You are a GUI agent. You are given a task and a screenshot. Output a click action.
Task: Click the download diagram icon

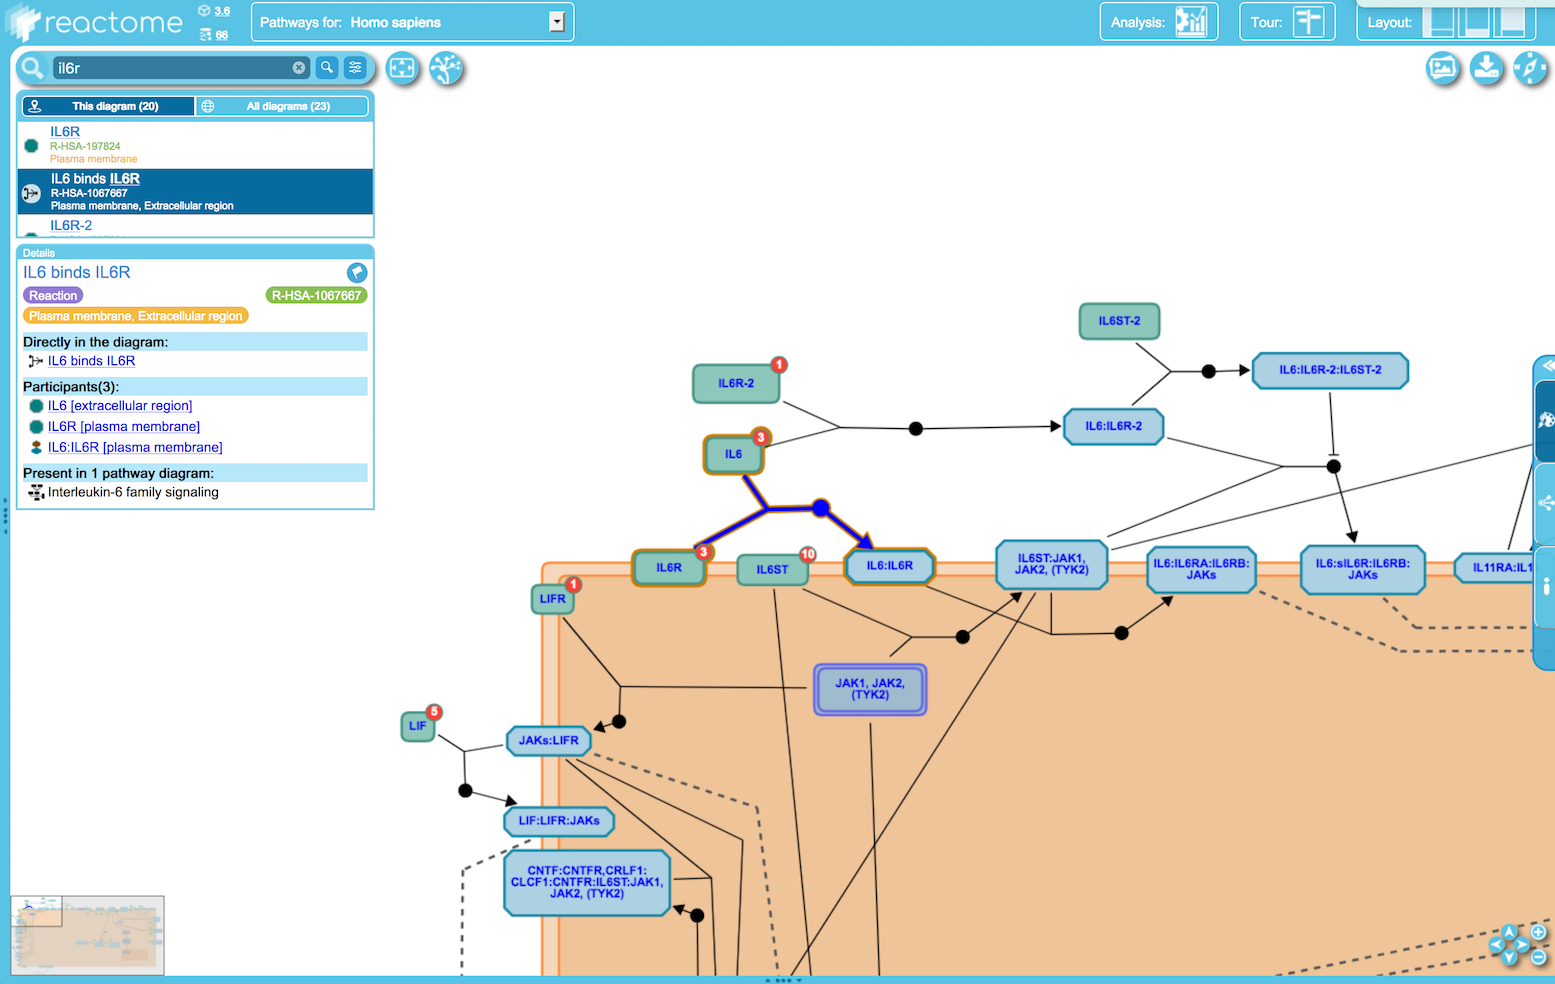click(x=1487, y=68)
